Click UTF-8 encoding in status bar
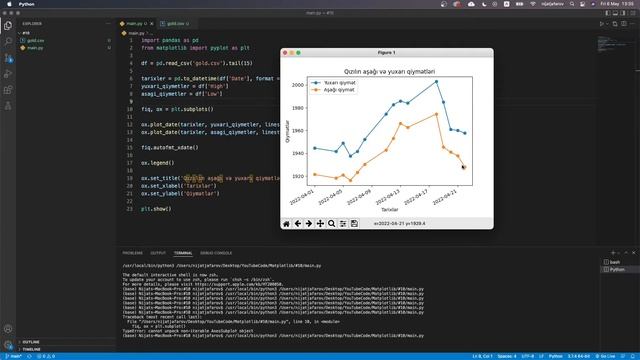This screenshot has height=360, width=640. pos(527,356)
